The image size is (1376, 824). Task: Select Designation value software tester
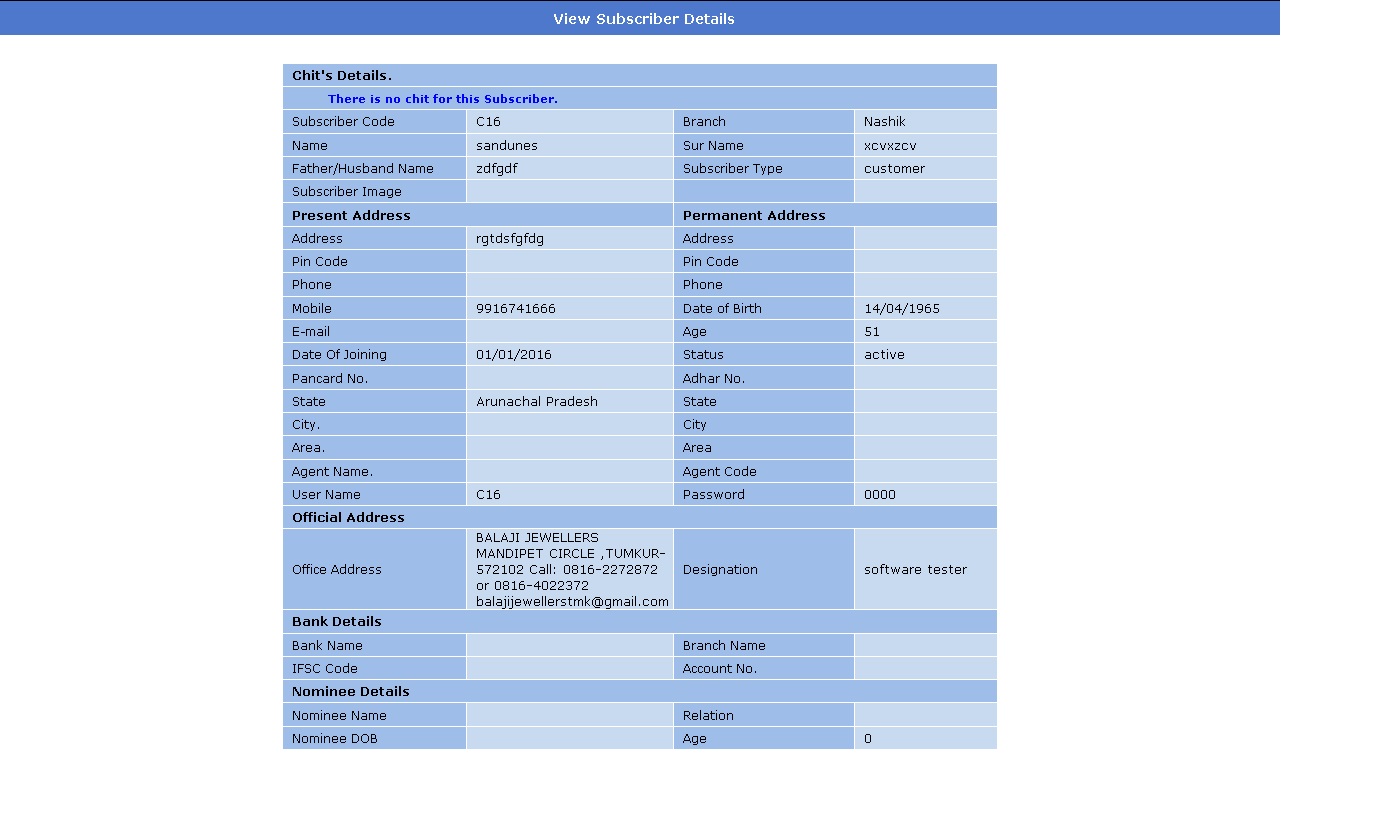915,570
